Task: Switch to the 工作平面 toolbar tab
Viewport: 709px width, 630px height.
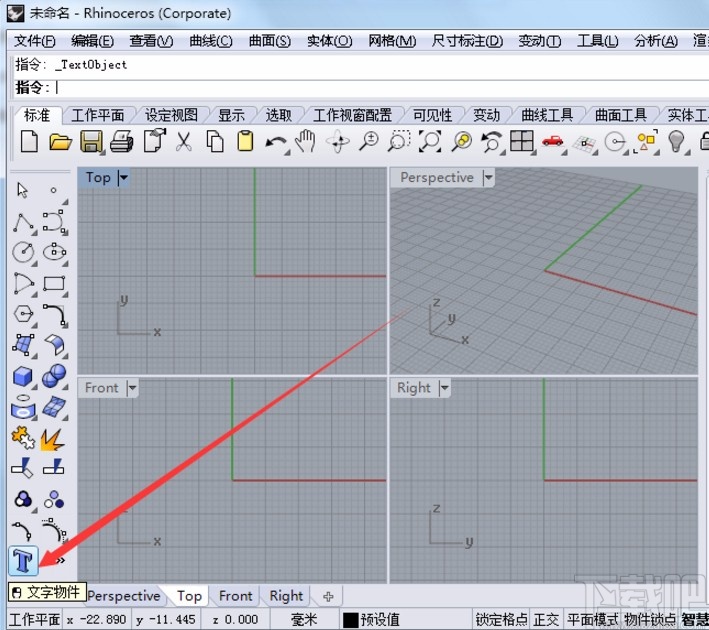Action: tap(98, 115)
